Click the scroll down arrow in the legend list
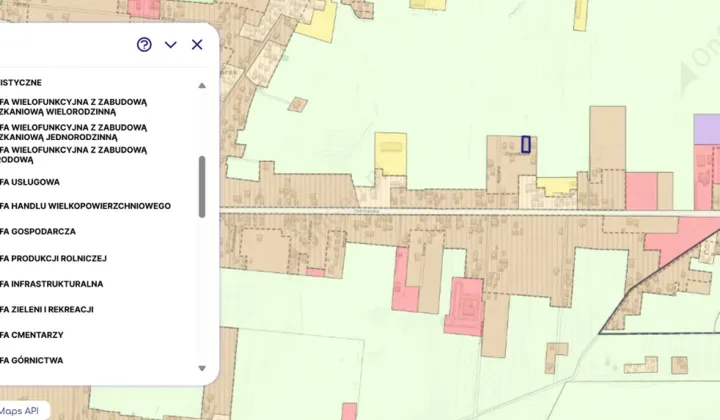The image size is (720, 420). tap(202, 368)
